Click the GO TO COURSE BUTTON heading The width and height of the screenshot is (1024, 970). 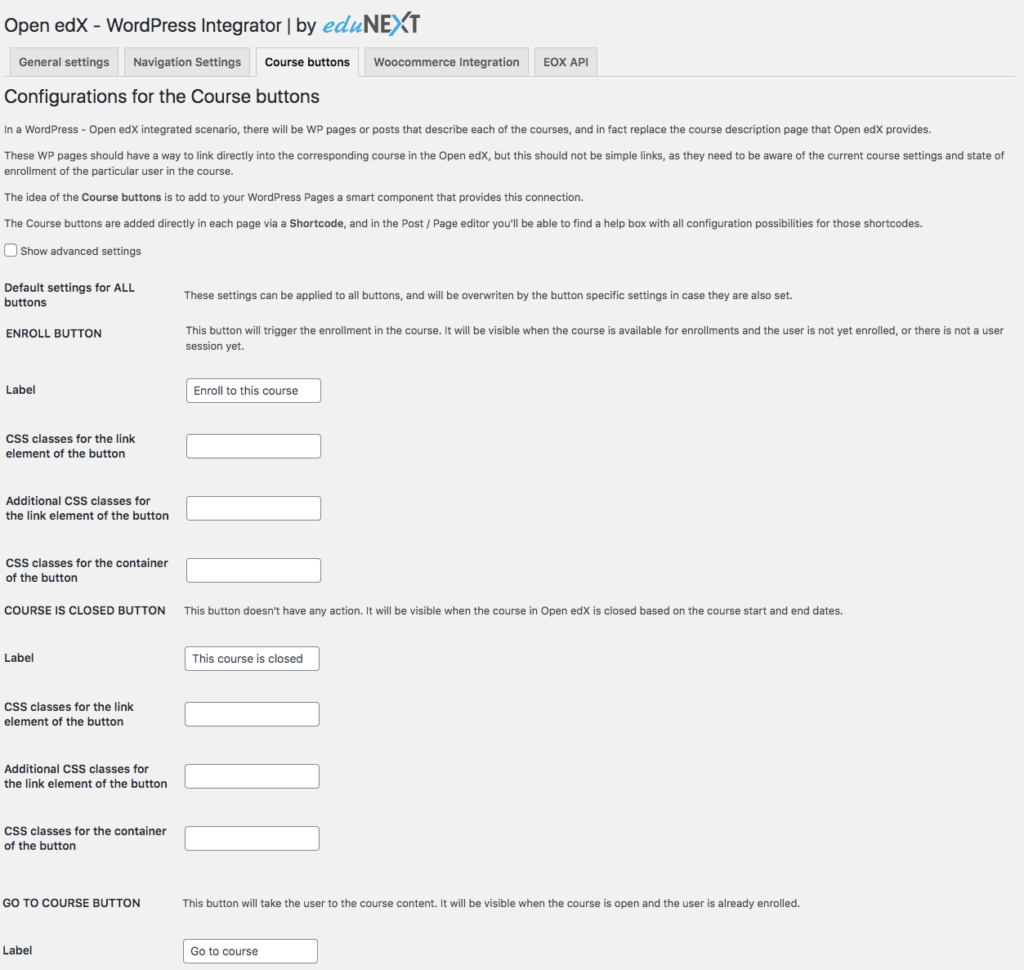72,902
